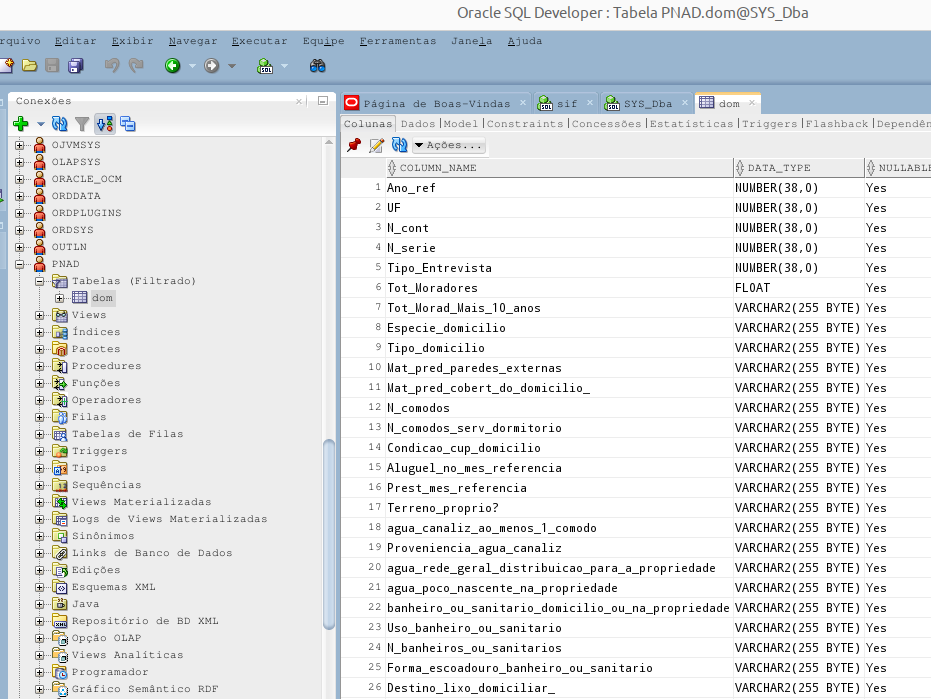Open the New Connection dropdown arrow

click(x=40, y=124)
